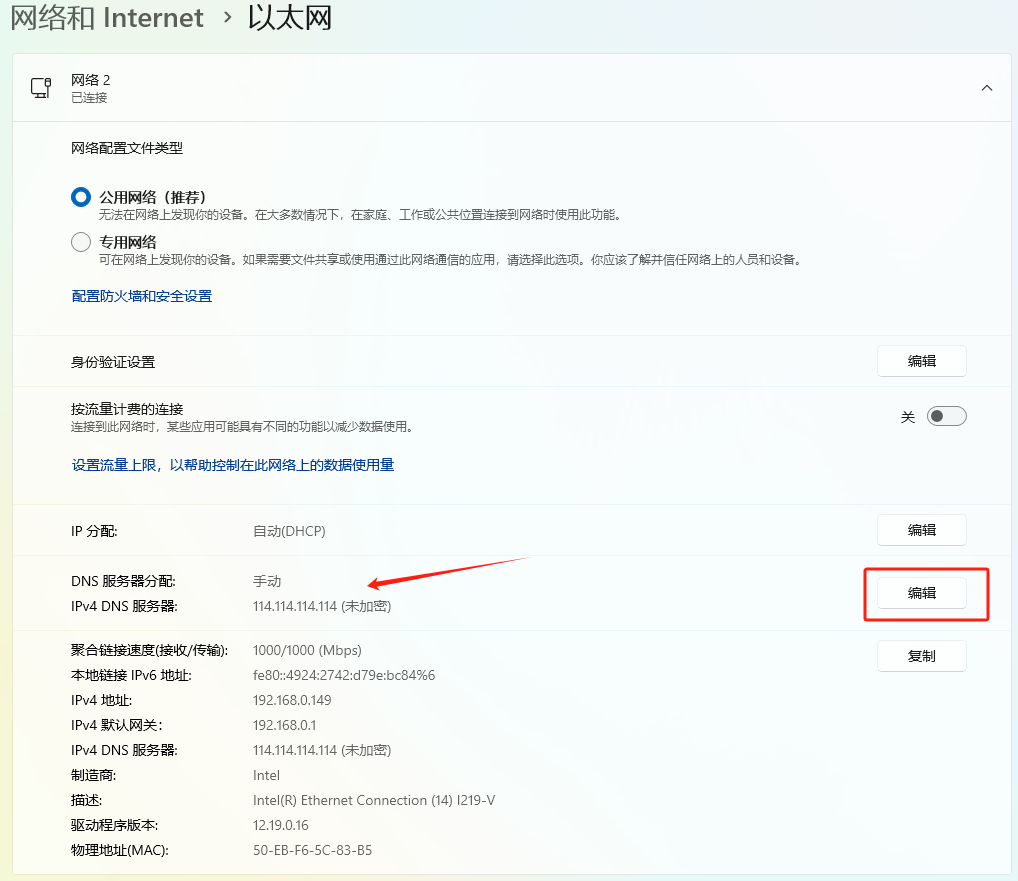The width and height of the screenshot is (1018, 881).
Task: Click the IPv6 link-local address value
Action: tap(344, 675)
